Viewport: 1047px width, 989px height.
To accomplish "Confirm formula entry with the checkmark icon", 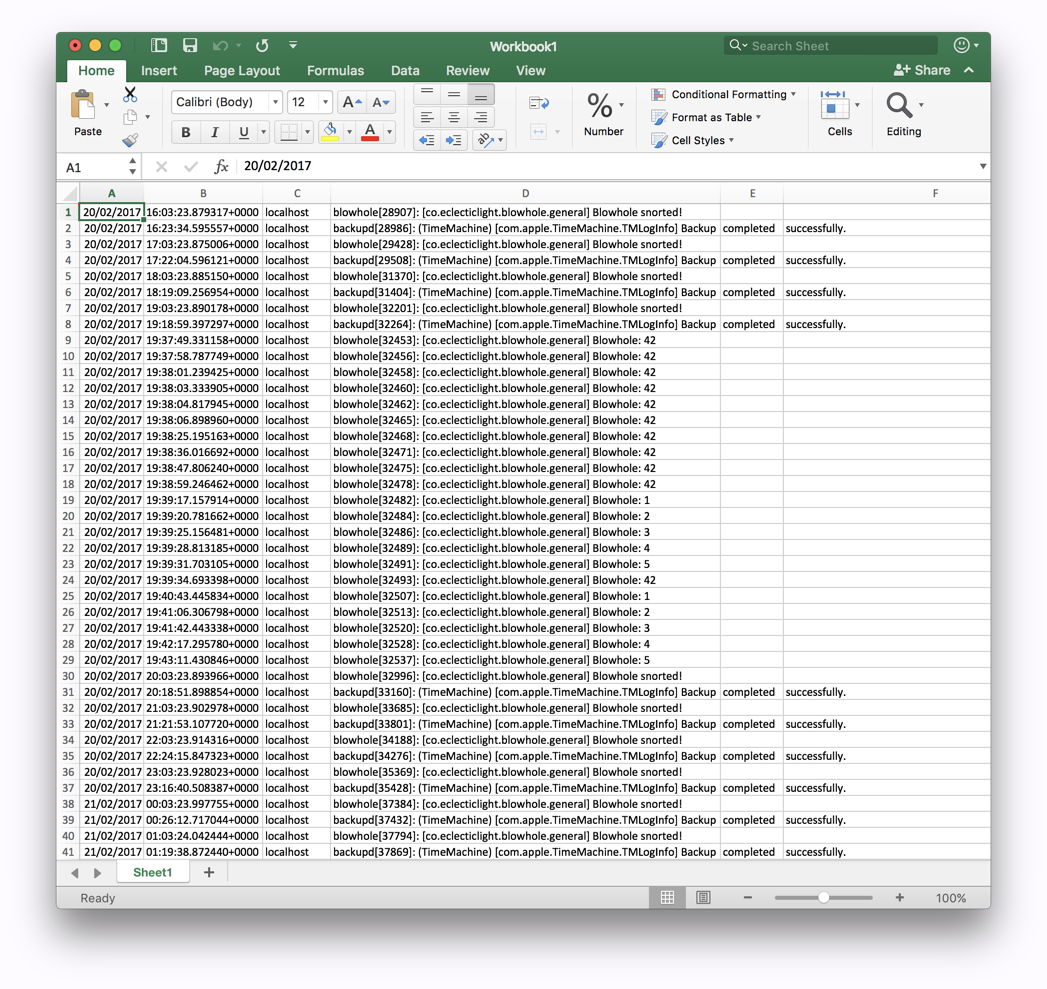I will click(x=191, y=166).
